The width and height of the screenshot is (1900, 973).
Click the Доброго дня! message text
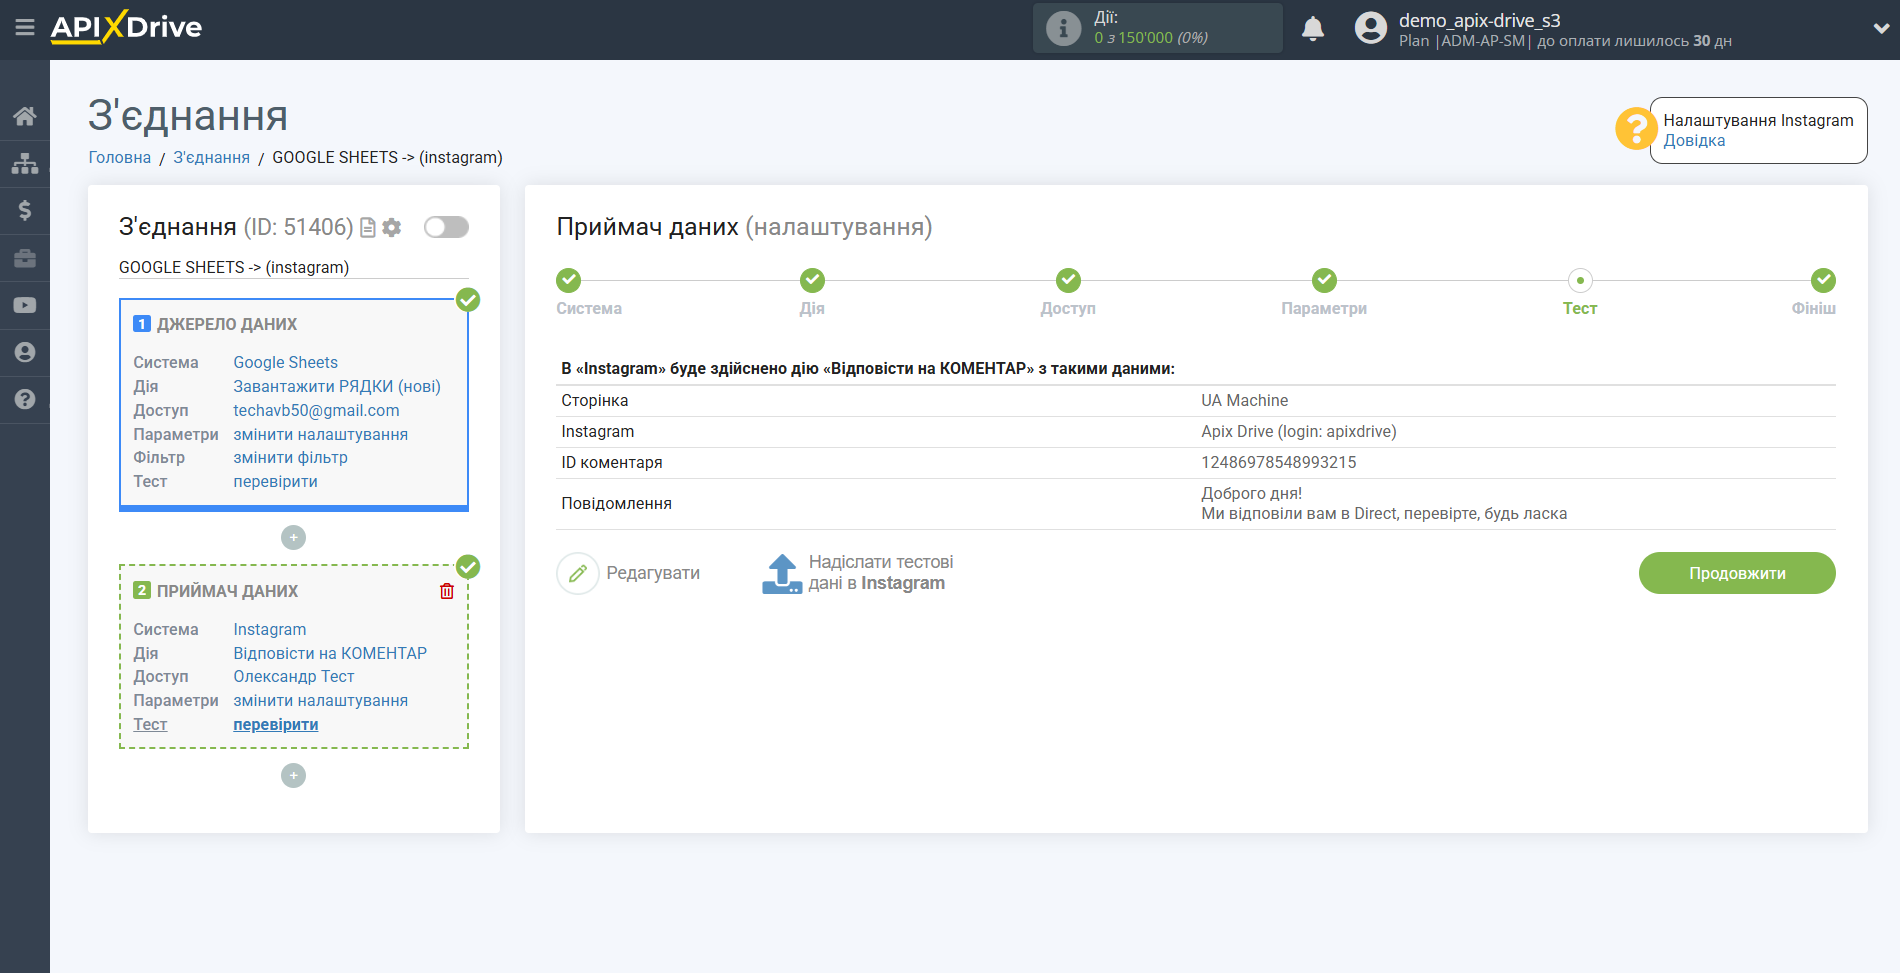coord(1252,493)
